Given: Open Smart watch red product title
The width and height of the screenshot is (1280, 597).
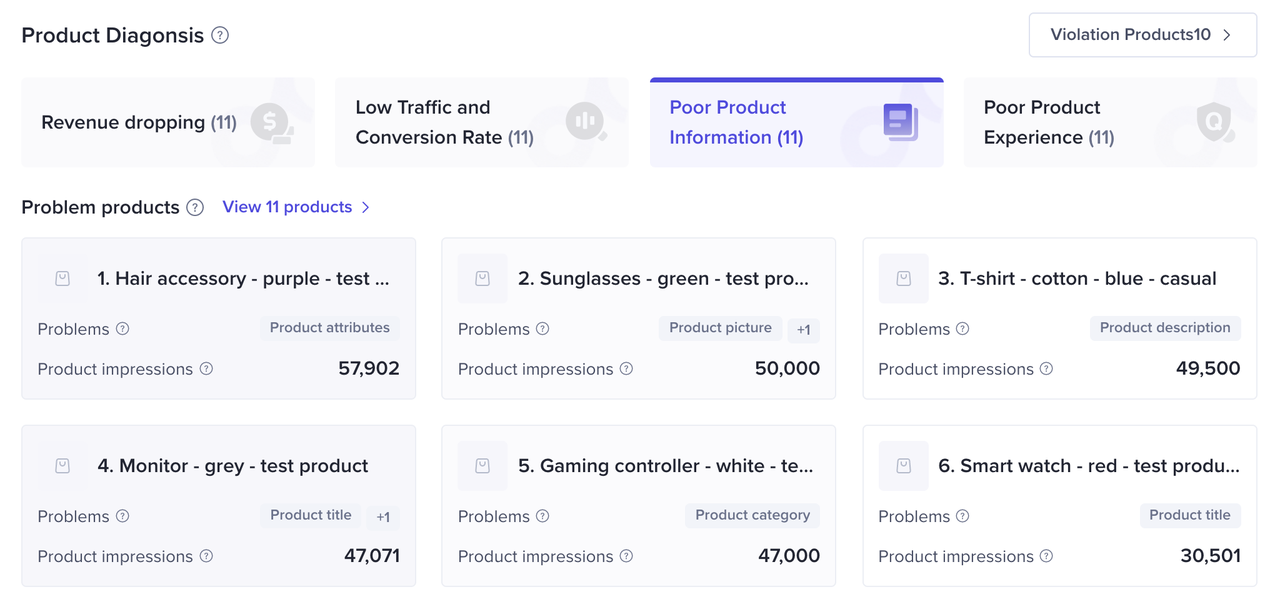Looking at the screenshot, I should point(1088,466).
